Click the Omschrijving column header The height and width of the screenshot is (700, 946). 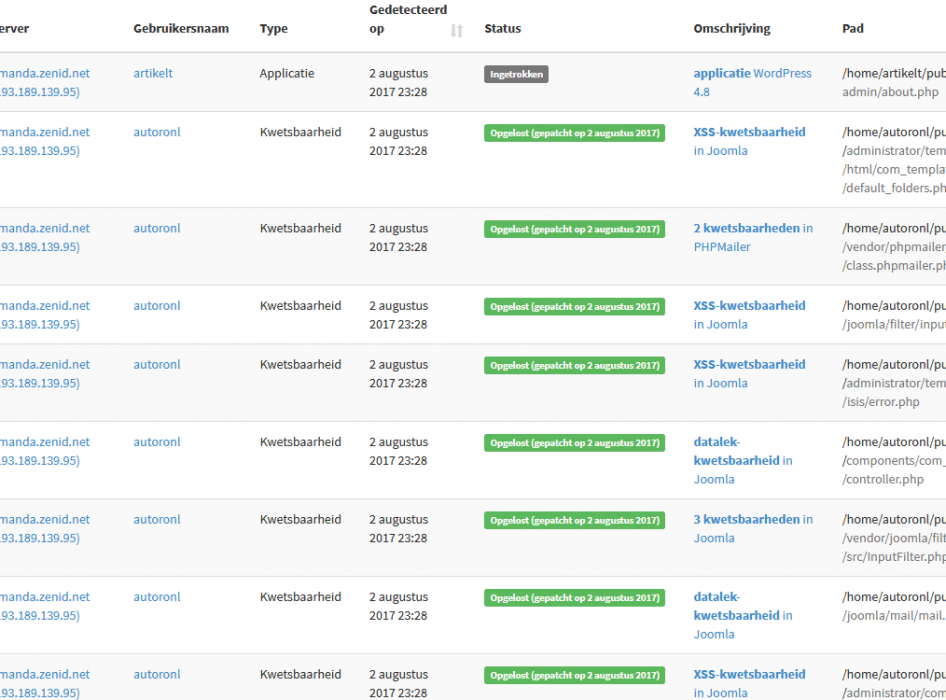click(732, 28)
